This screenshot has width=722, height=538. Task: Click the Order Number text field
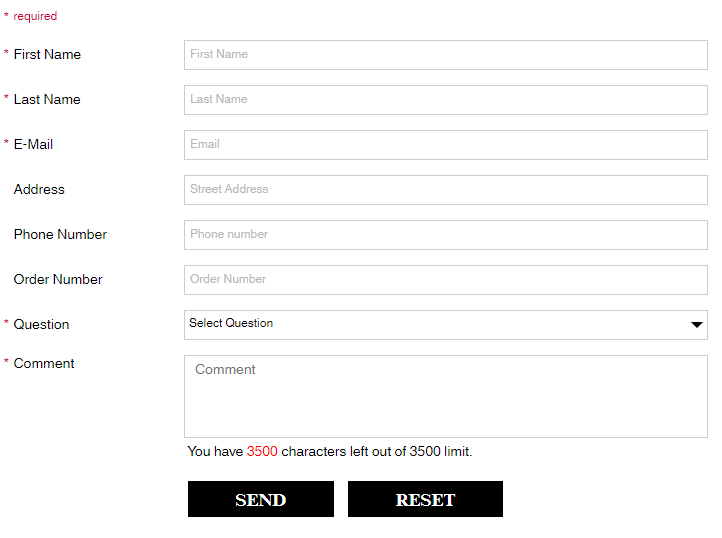tap(446, 280)
